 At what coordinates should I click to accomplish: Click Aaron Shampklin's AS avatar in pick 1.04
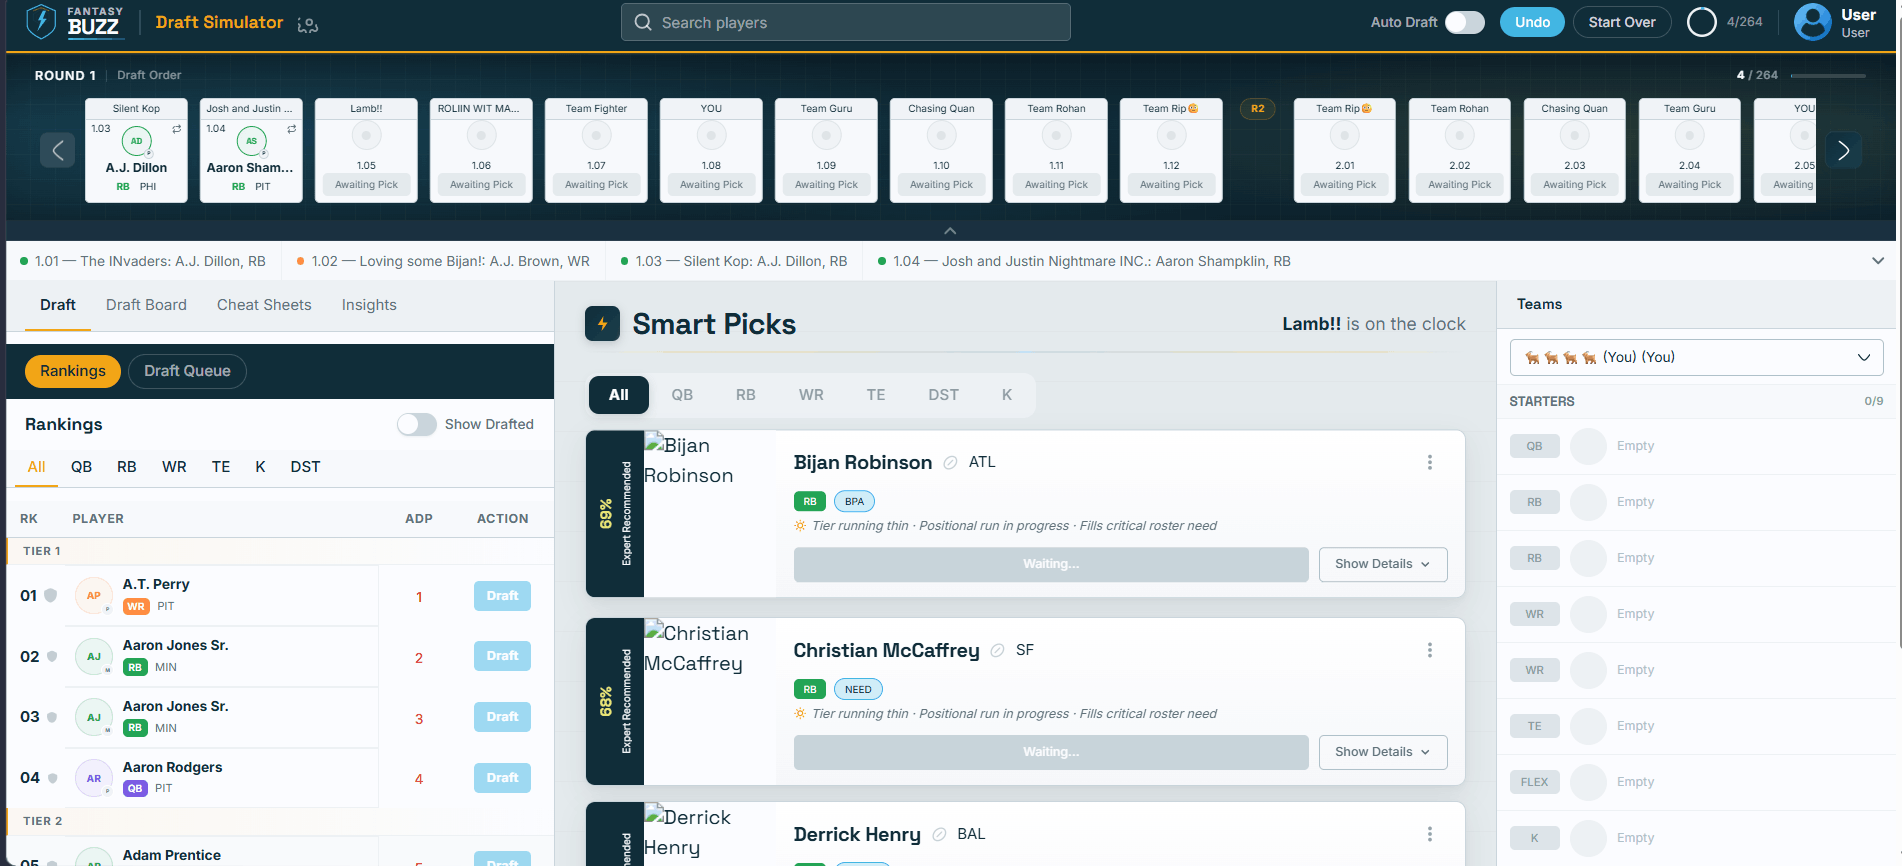coord(252,141)
